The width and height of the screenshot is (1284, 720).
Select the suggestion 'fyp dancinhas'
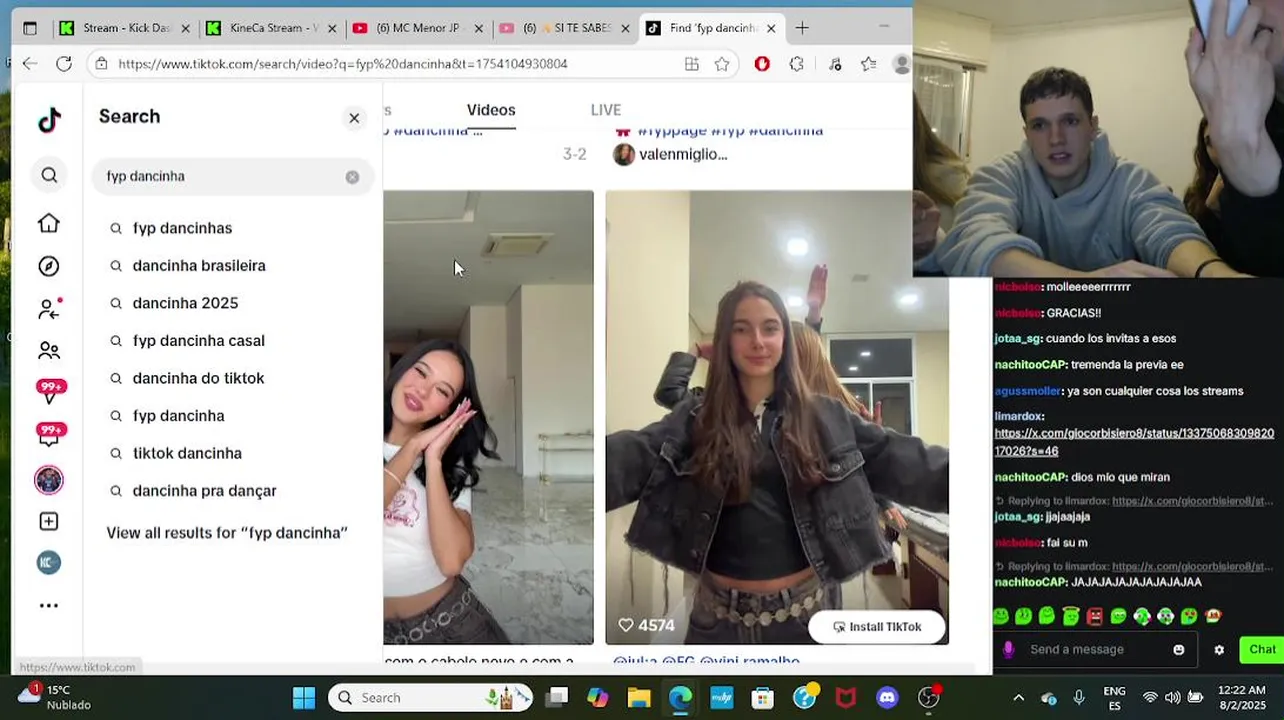[x=183, y=228]
